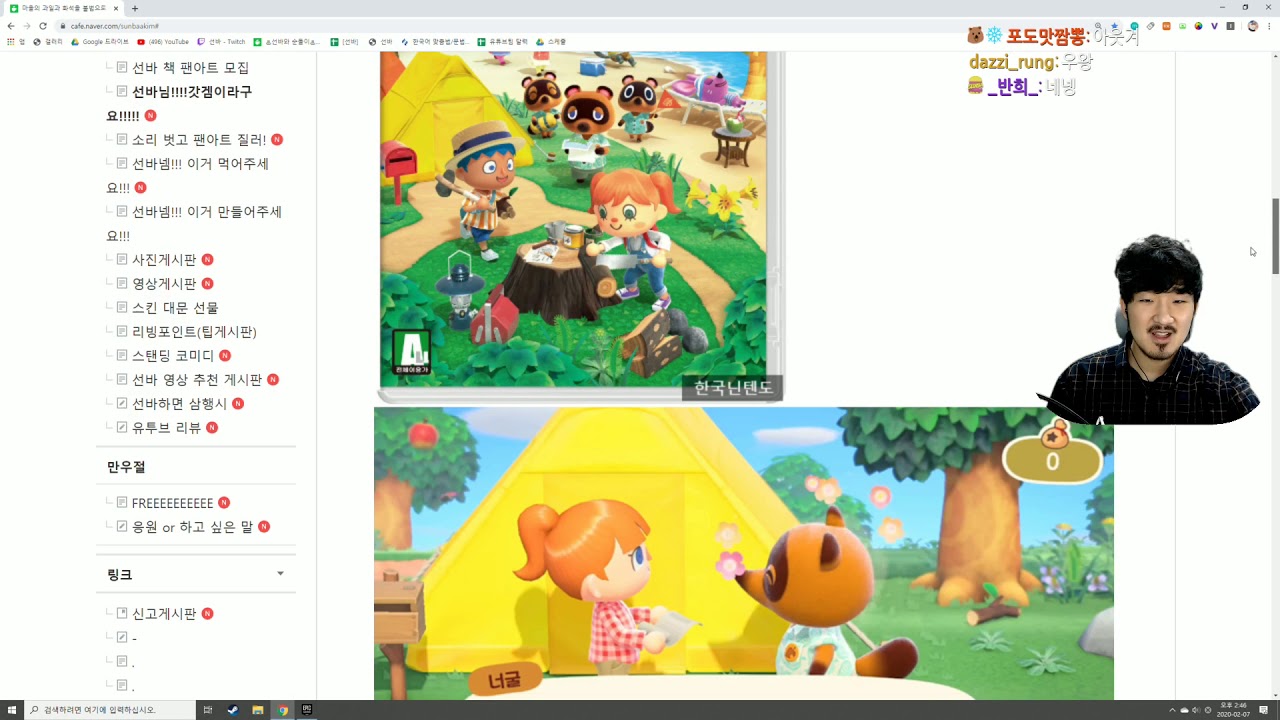Collapse the 링크 section with its arrow
1280x720 pixels.
[280, 574]
